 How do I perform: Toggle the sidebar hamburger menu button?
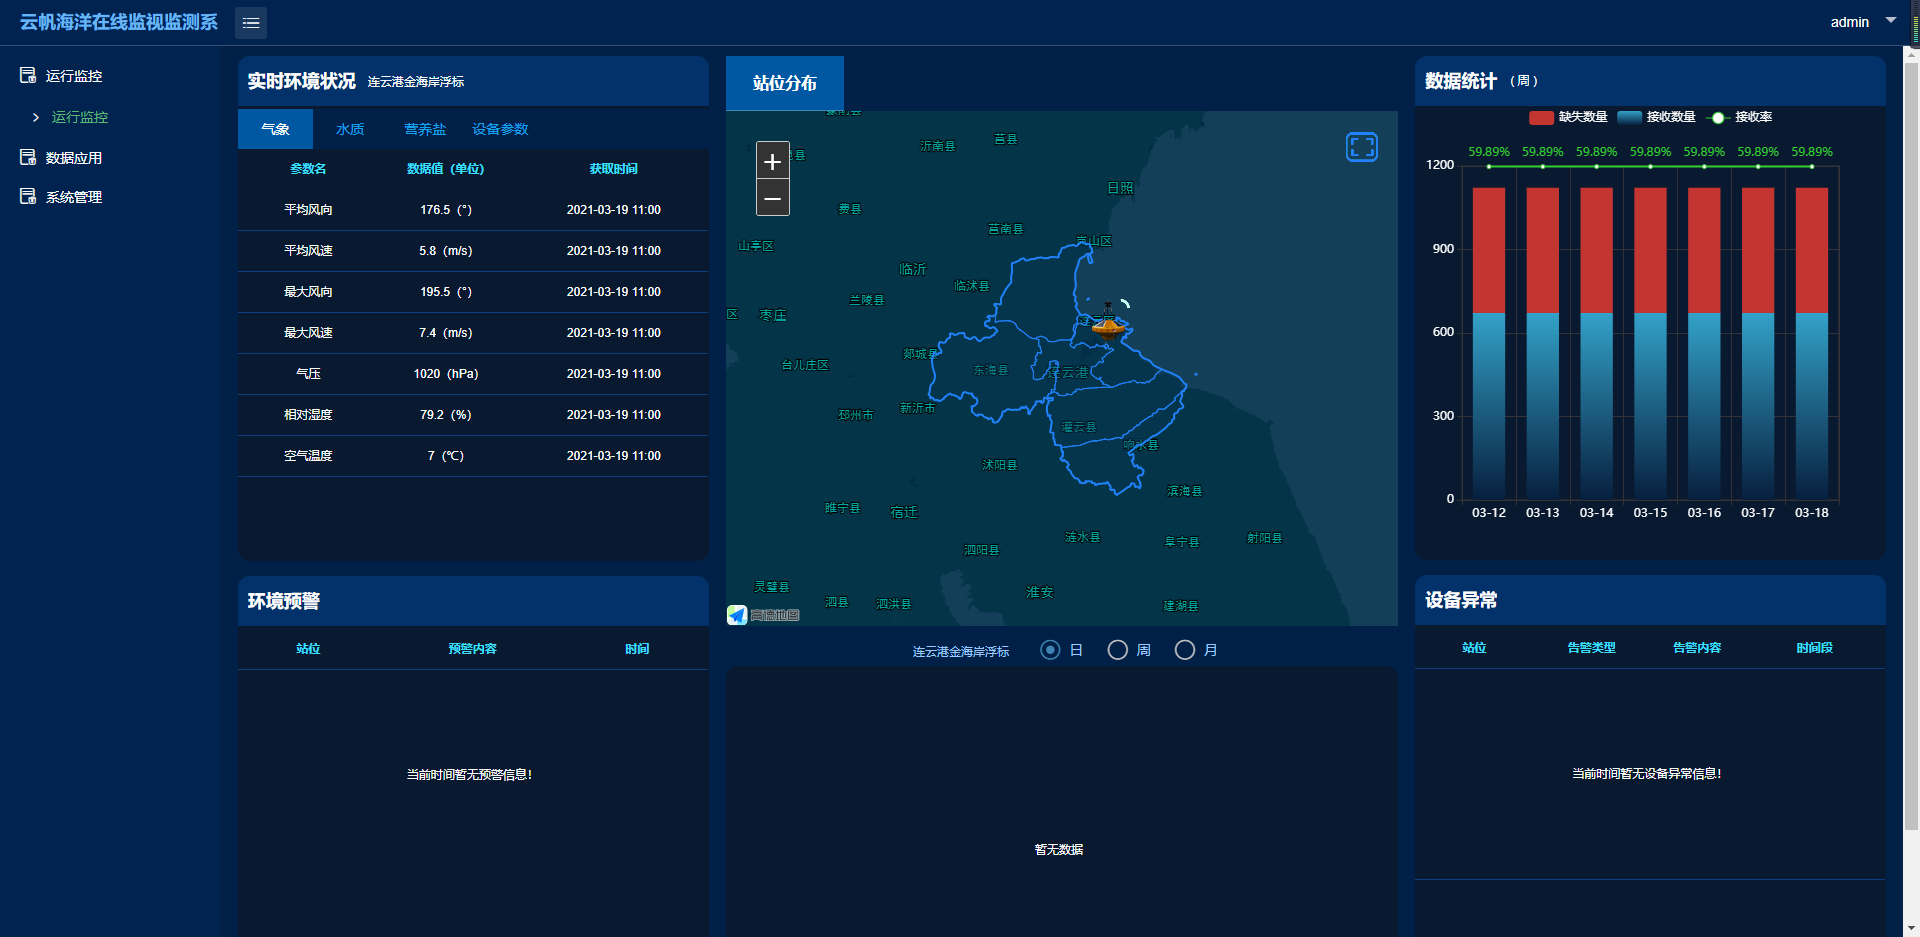(x=251, y=22)
